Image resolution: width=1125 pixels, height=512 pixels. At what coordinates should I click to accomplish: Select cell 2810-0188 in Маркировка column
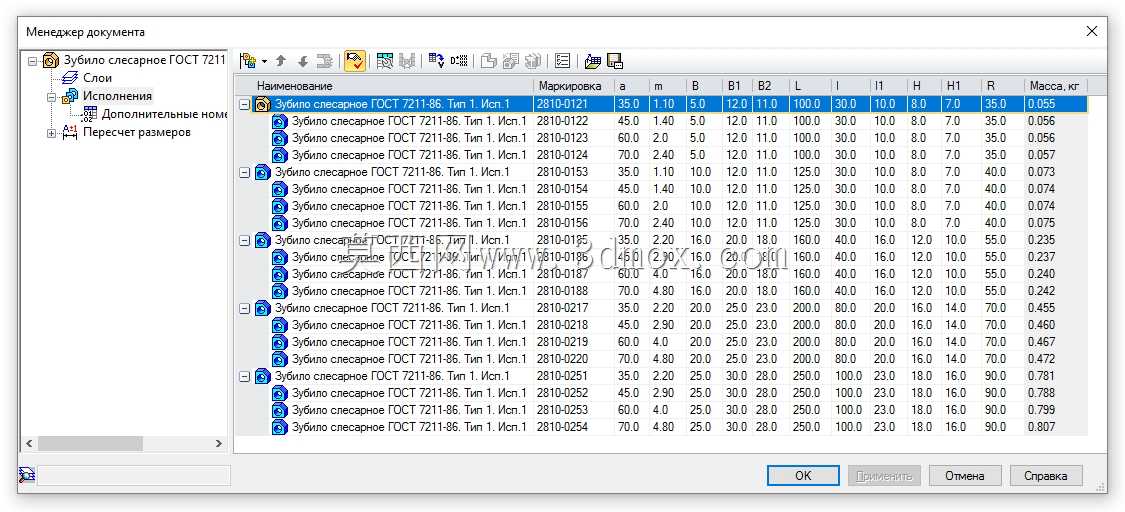[x=574, y=291]
